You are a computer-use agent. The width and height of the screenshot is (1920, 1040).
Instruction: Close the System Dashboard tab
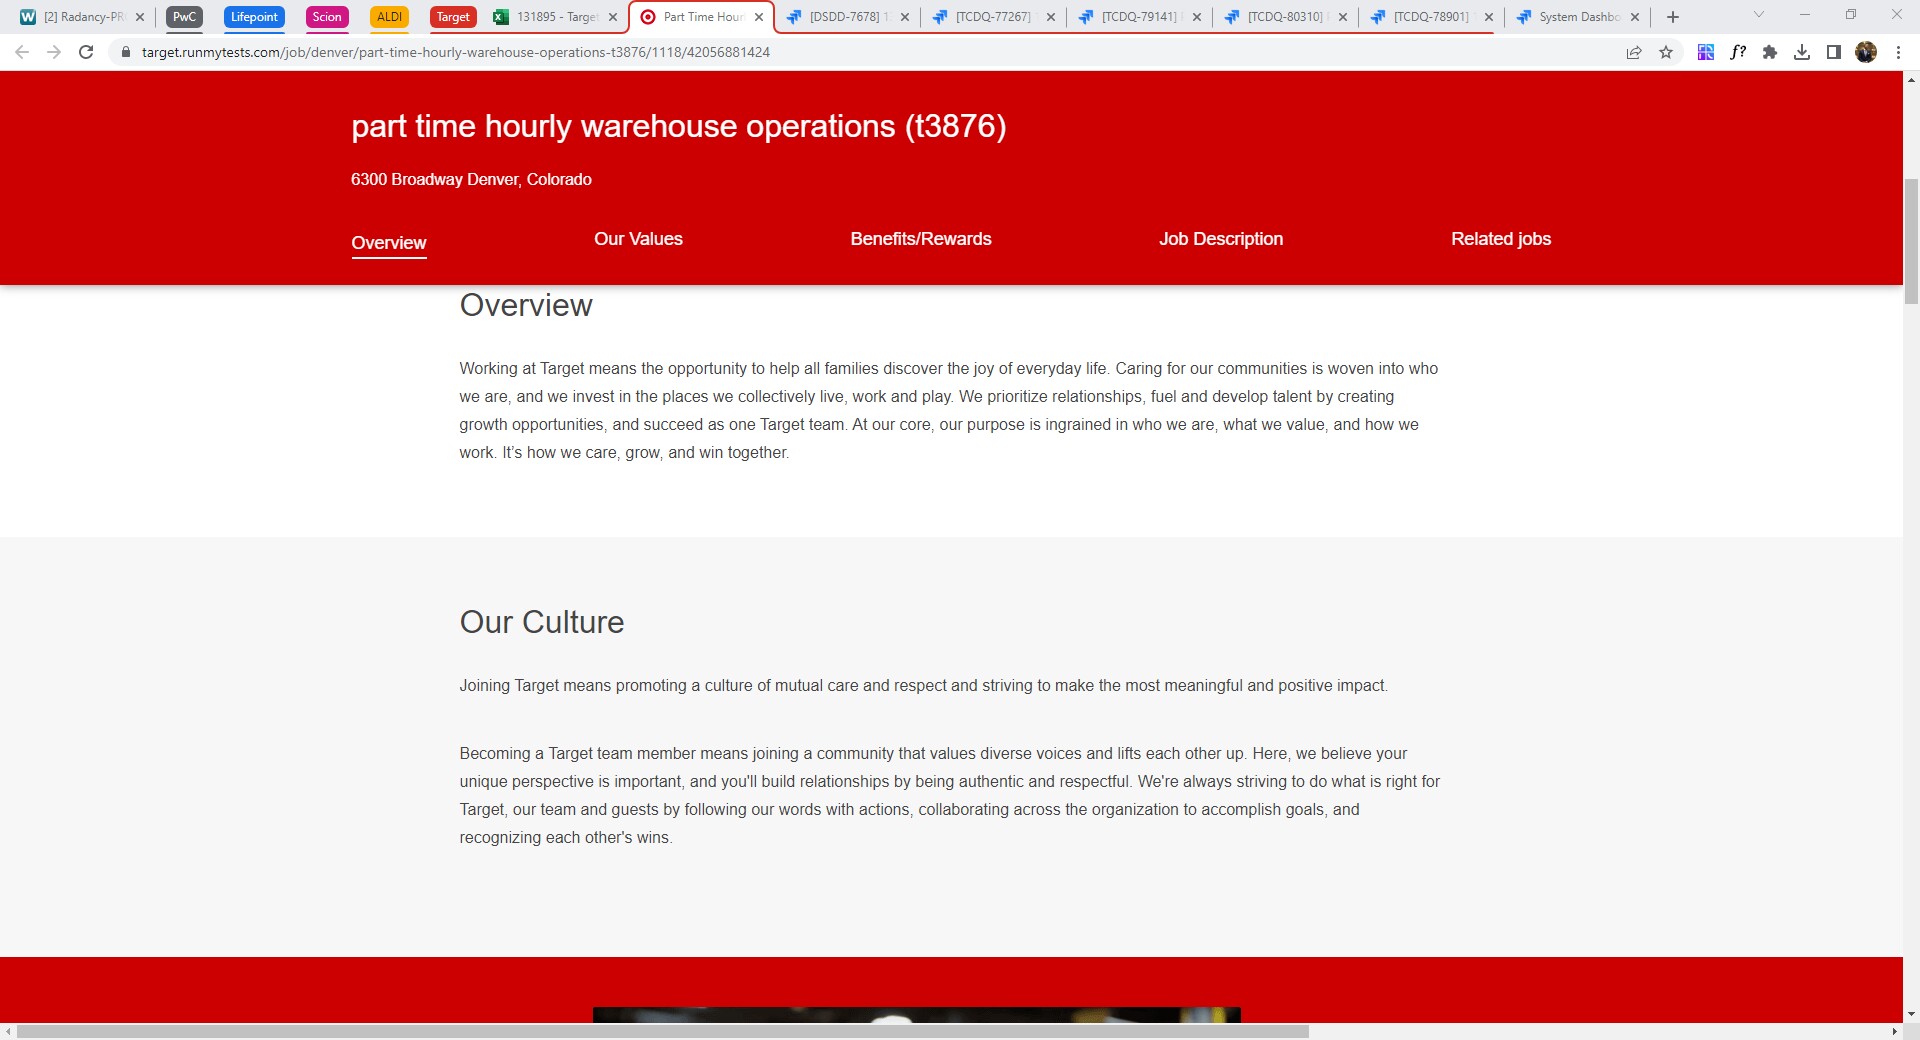click(1635, 17)
